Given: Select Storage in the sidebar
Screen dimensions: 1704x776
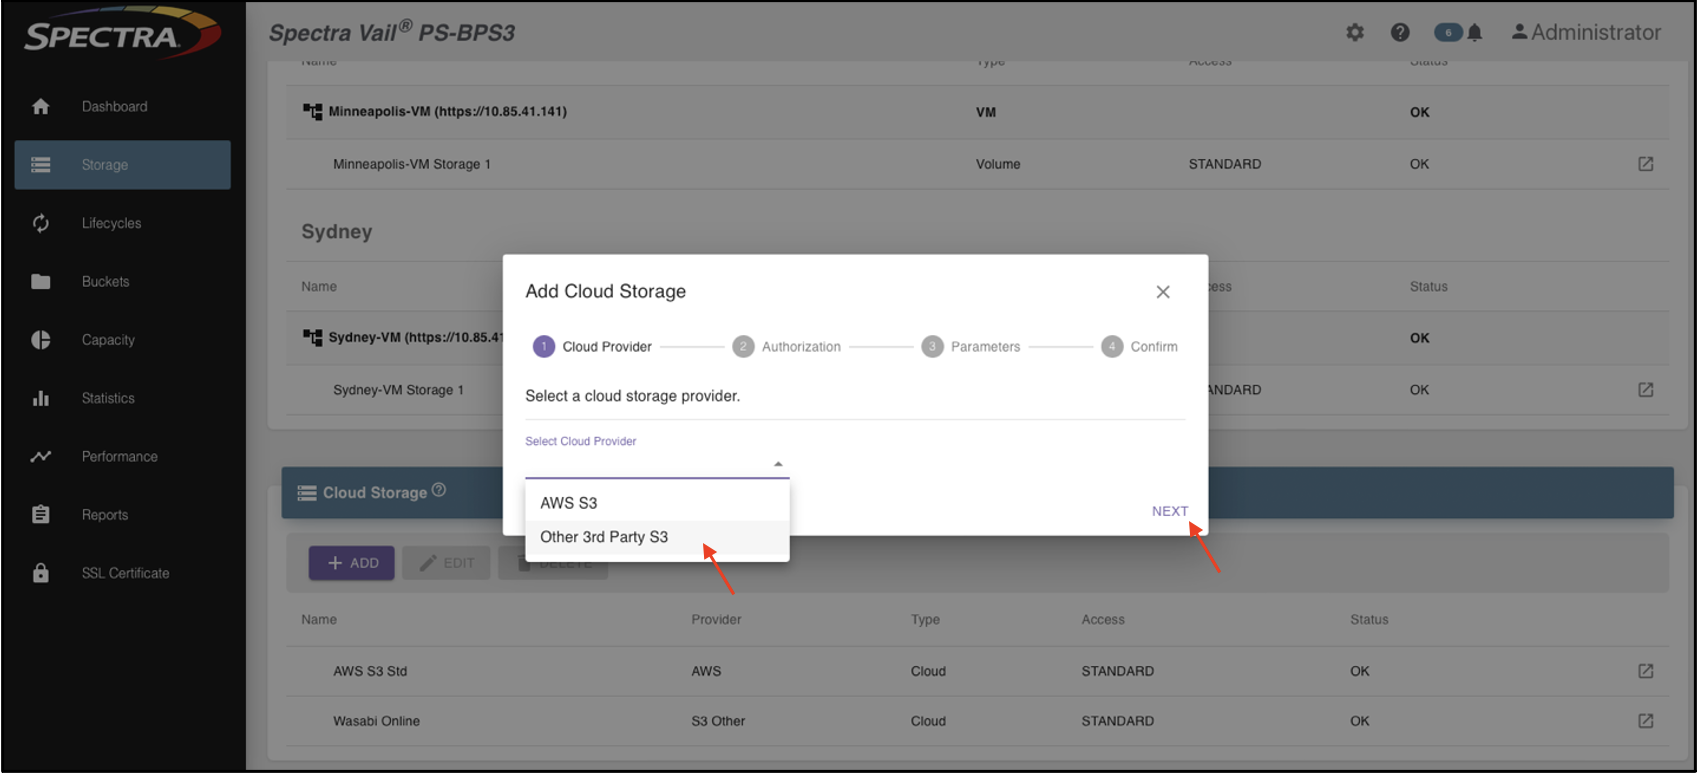Looking at the screenshot, I should click(123, 165).
